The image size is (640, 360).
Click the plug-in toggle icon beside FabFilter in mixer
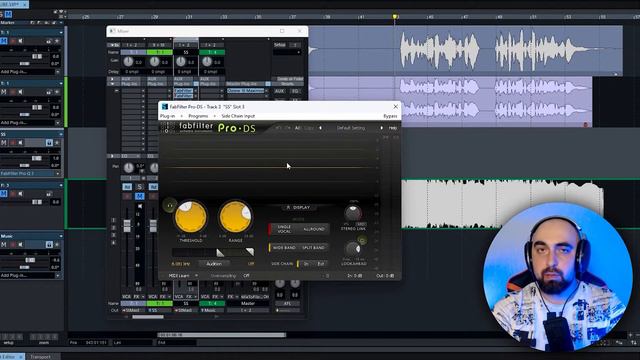(x=196, y=84)
